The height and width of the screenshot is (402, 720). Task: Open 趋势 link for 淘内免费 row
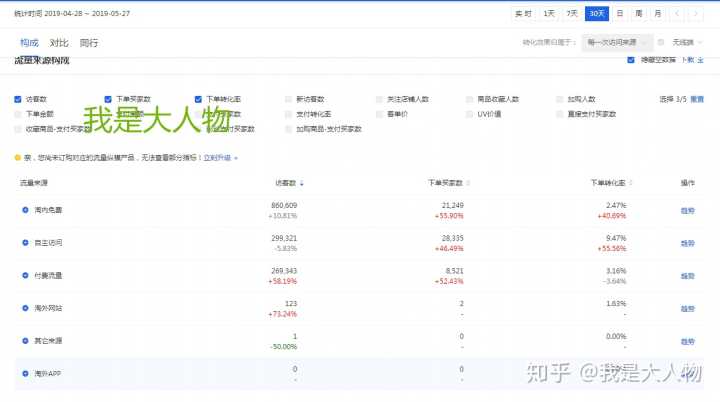687,210
